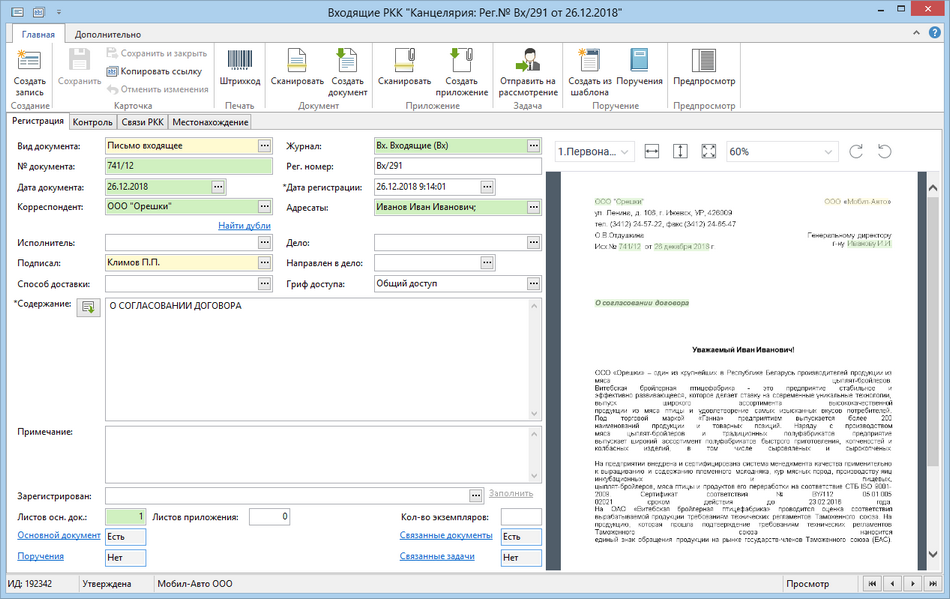The width and height of the screenshot is (950, 599).
Task: Fit preview to height icon
Action: coord(680,151)
